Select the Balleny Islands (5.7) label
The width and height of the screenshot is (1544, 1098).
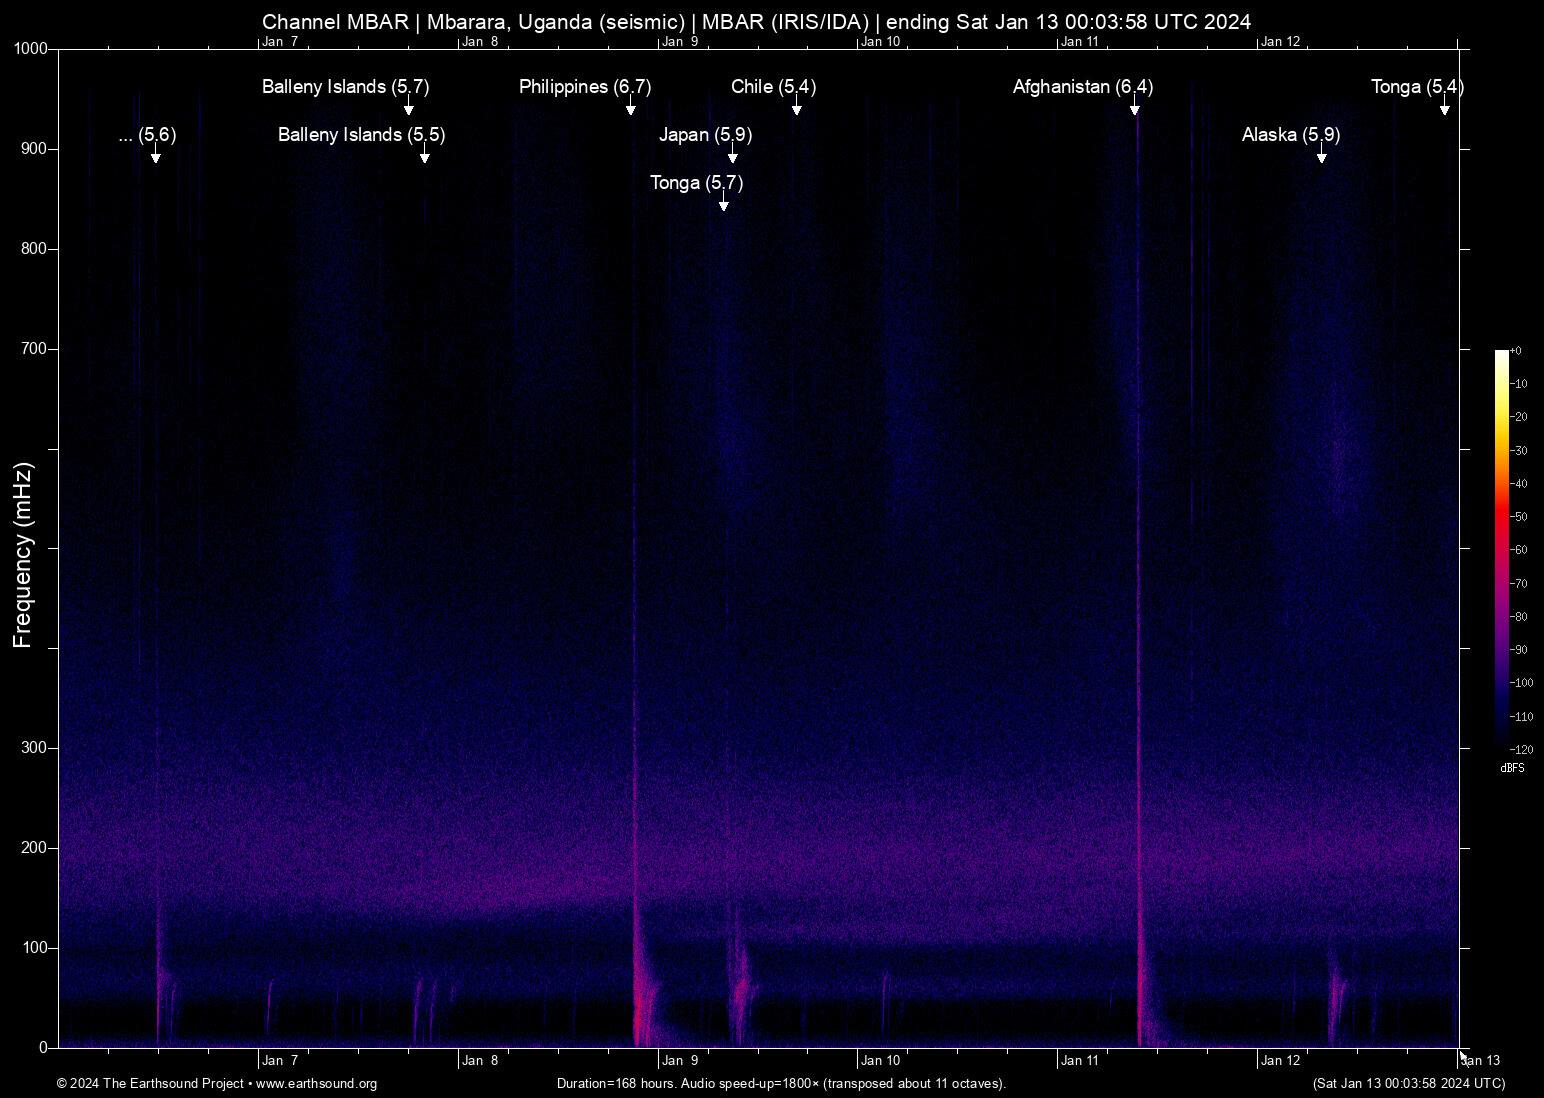[x=345, y=87]
